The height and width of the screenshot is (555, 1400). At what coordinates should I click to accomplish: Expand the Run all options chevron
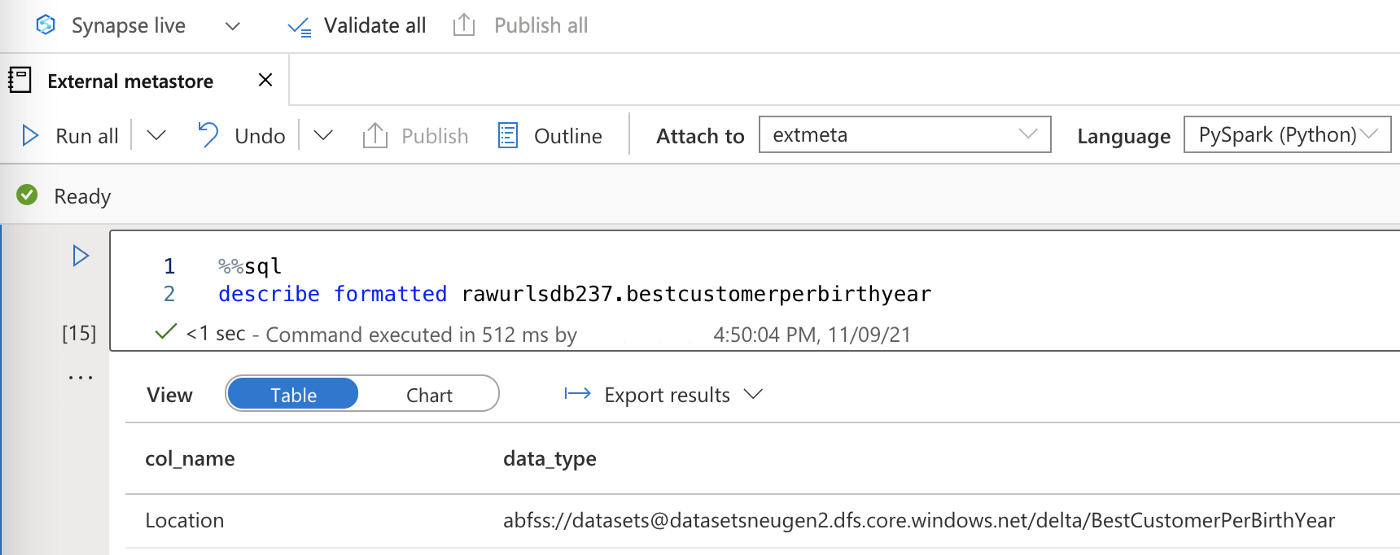(x=156, y=136)
